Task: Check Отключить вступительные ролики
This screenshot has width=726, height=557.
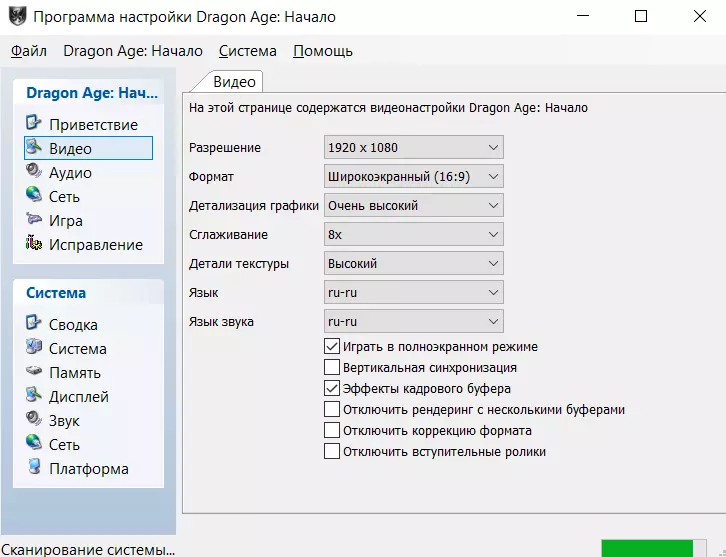Action: point(332,451)
